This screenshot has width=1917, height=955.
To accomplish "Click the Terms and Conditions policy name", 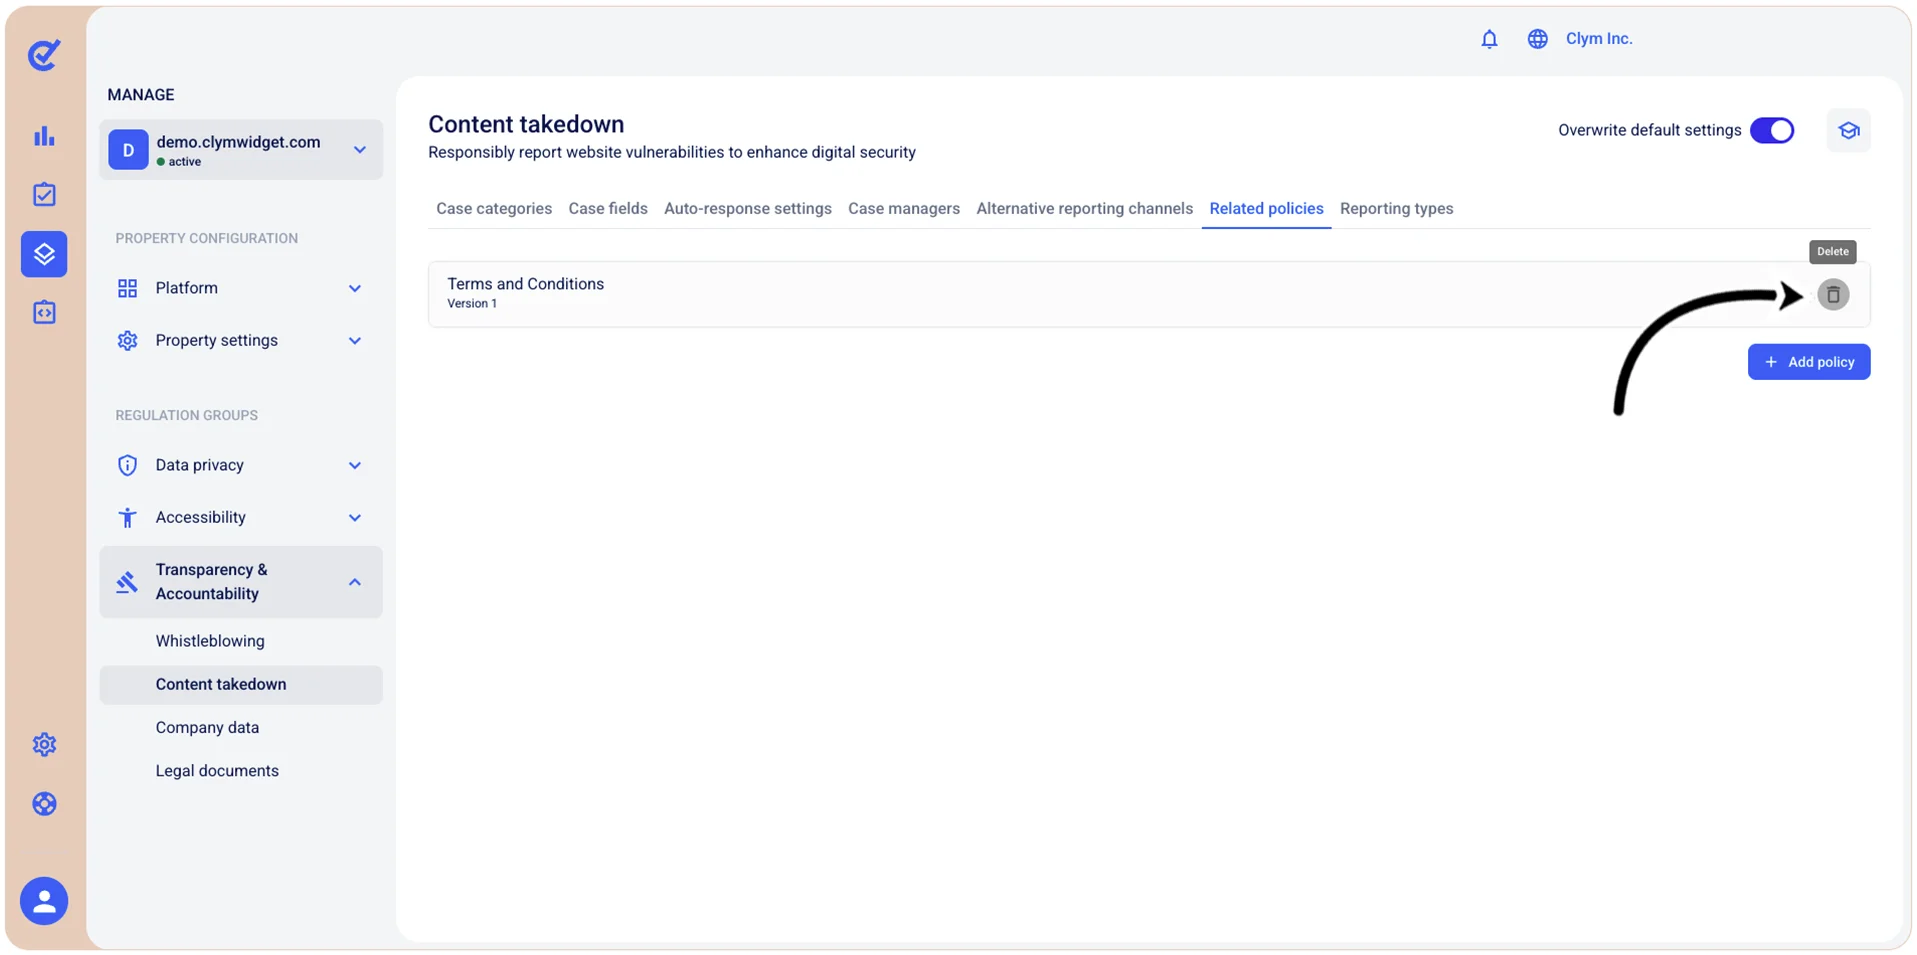I will [x=526, y=284].
